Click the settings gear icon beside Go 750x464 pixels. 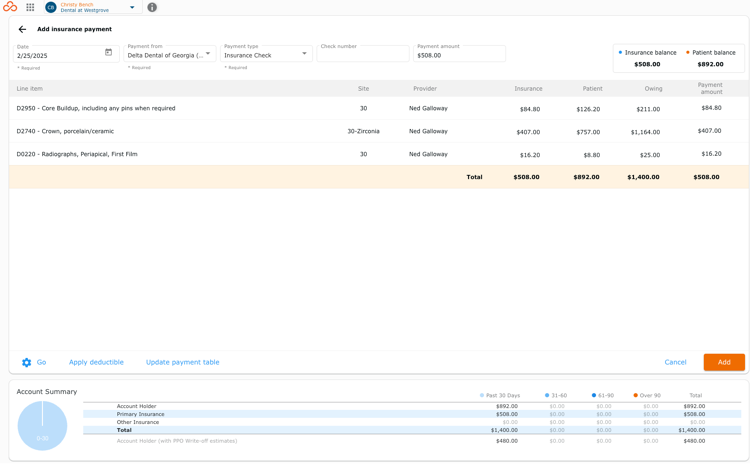click(x=26, y=363)
